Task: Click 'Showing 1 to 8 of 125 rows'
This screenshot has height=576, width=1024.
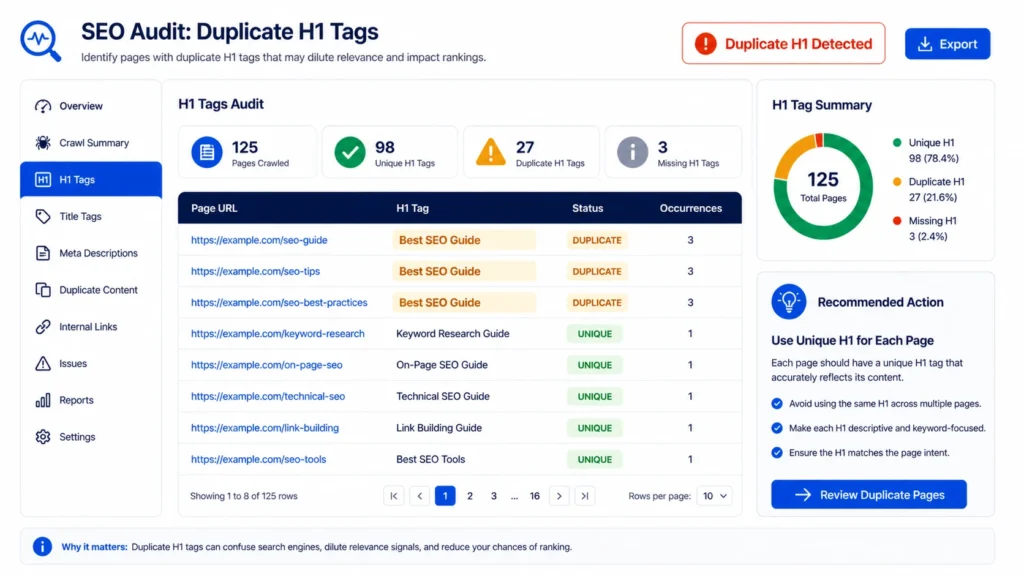Action: pos(244,496)
